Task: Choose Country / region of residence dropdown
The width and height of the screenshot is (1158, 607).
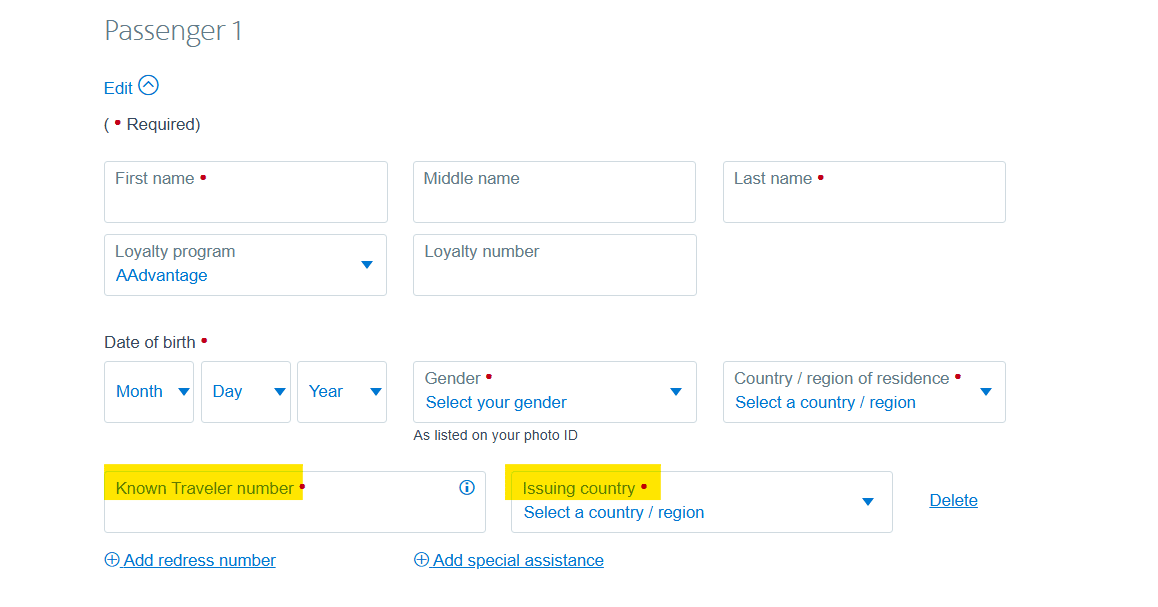Action: tap(864, 392)
